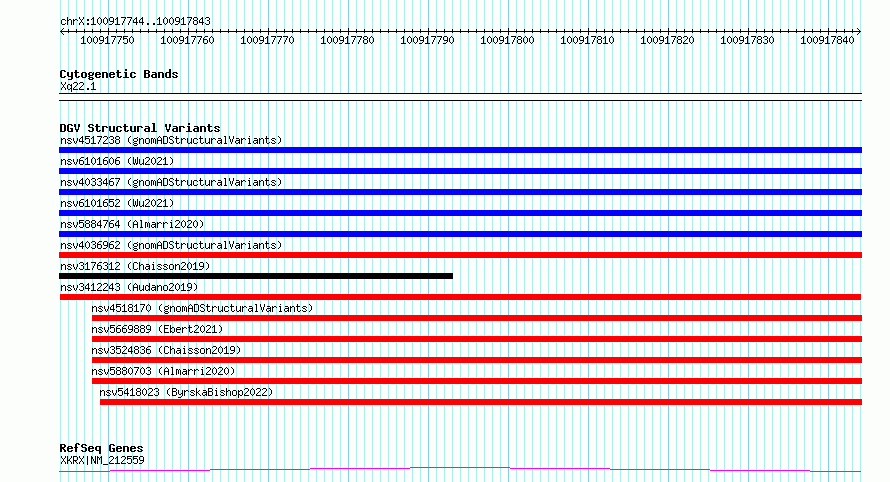Select the blue bar for nsv4517238
The width and height of the screenshot is (890, 482).
point(460,150)
